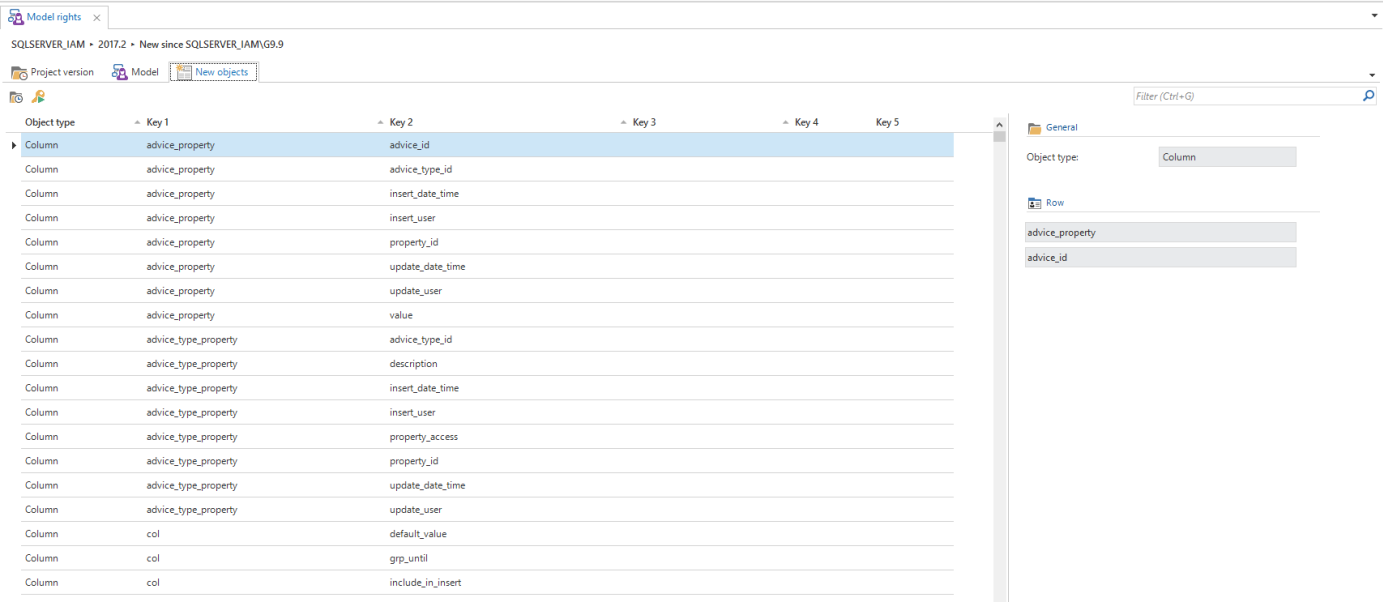The width and height of the screenshot is (1383, 602).
Task: Click the General folder icon in details panel
Action: click(1035, 128)
